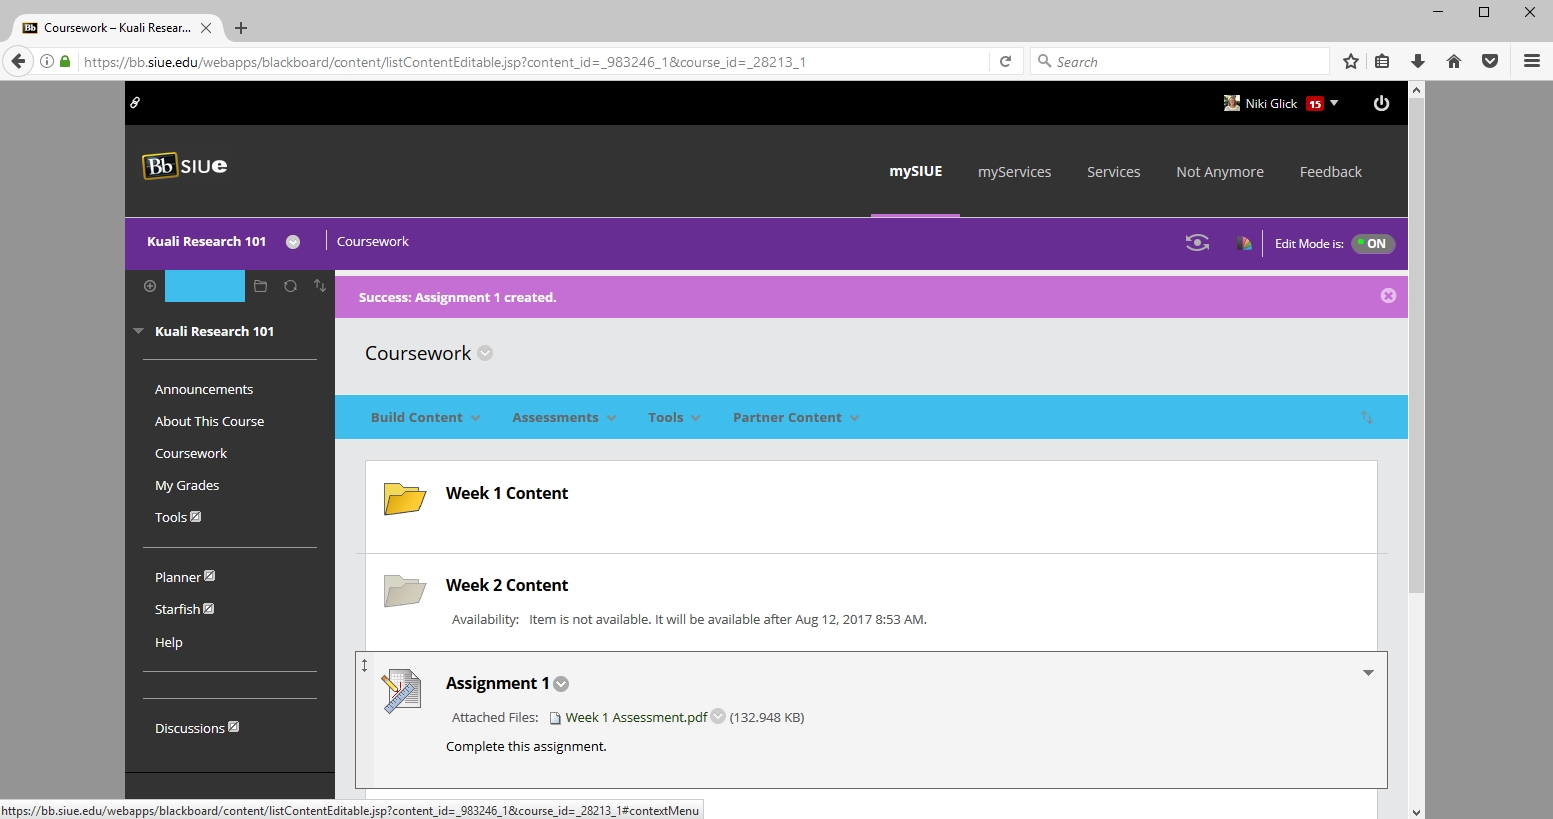
Task: Open the Week 1 Content folder icon
Action: (405, 498)
